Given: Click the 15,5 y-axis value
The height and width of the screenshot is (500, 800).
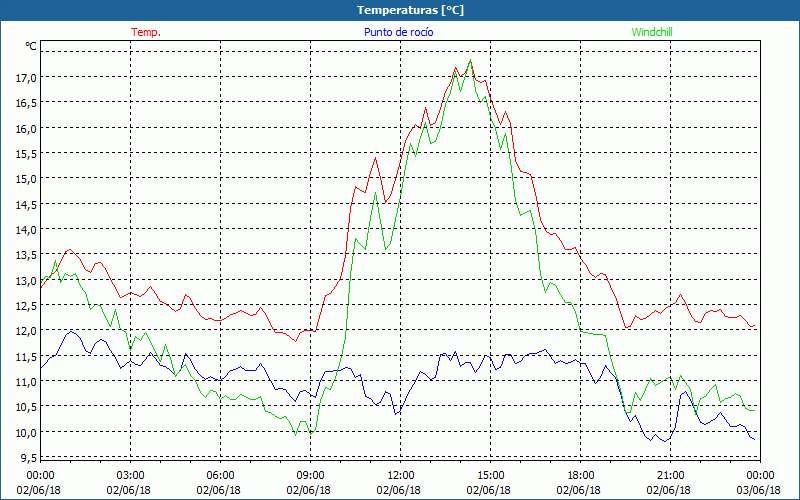Looking at the screenshot, I should point(26,154).
